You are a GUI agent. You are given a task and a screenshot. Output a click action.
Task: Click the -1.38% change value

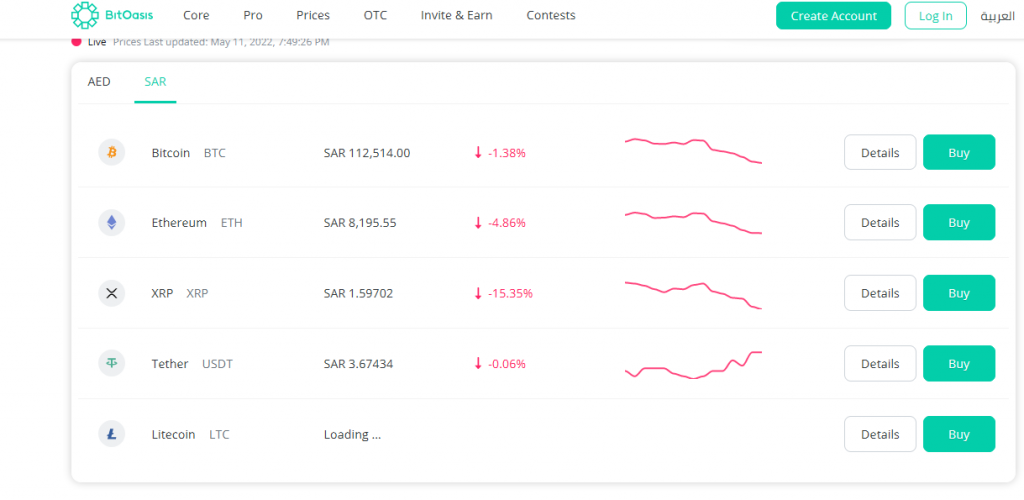pos(507,153)
